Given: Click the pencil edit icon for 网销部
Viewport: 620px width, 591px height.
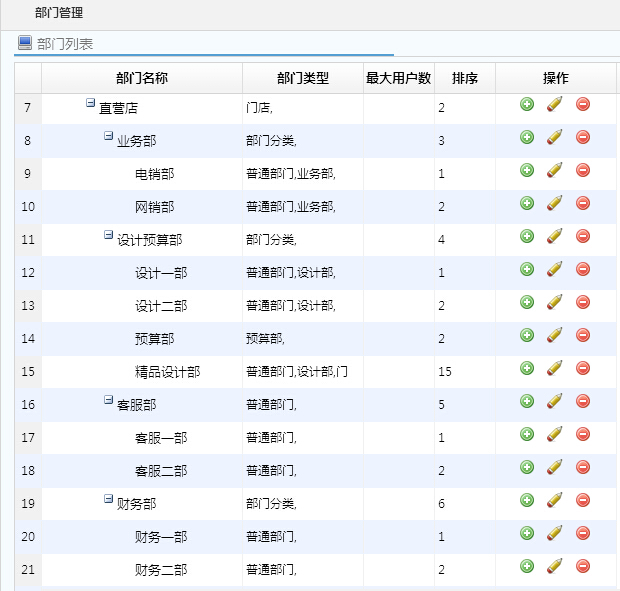Looking at the screenshot, I should click(x=554, y=203).
